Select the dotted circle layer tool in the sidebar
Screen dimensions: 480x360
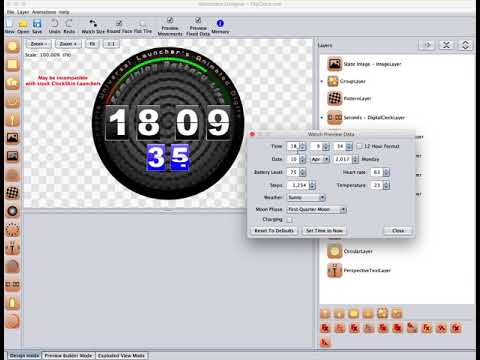(12, 230)
